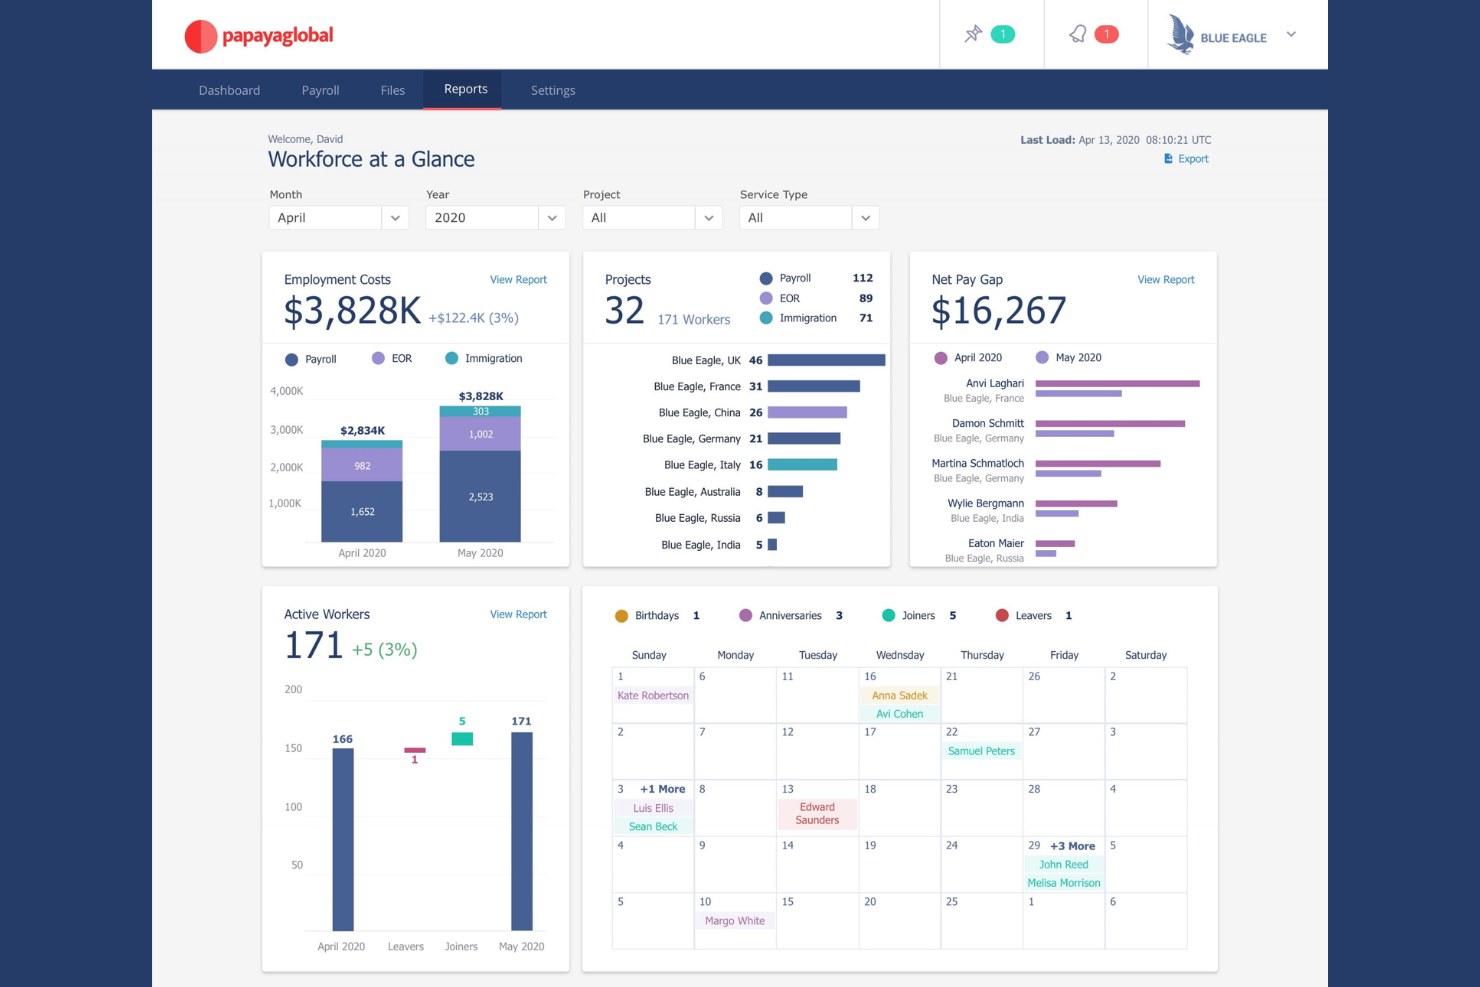The image size is (1480, 987).
Task: Open Melisa Morrison calendar event
Action: click(x=1063, y=883)
